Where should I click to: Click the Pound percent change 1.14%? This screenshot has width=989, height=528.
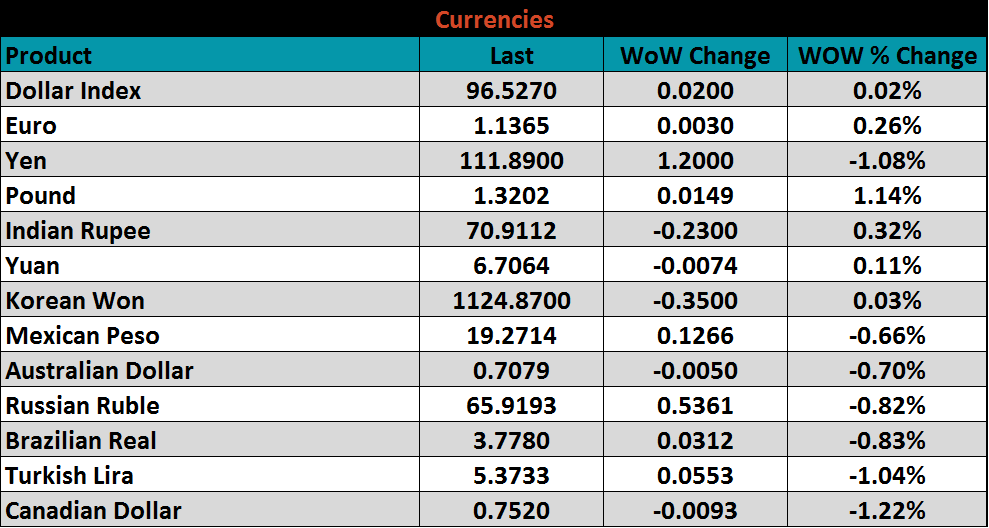click(887, 196)
